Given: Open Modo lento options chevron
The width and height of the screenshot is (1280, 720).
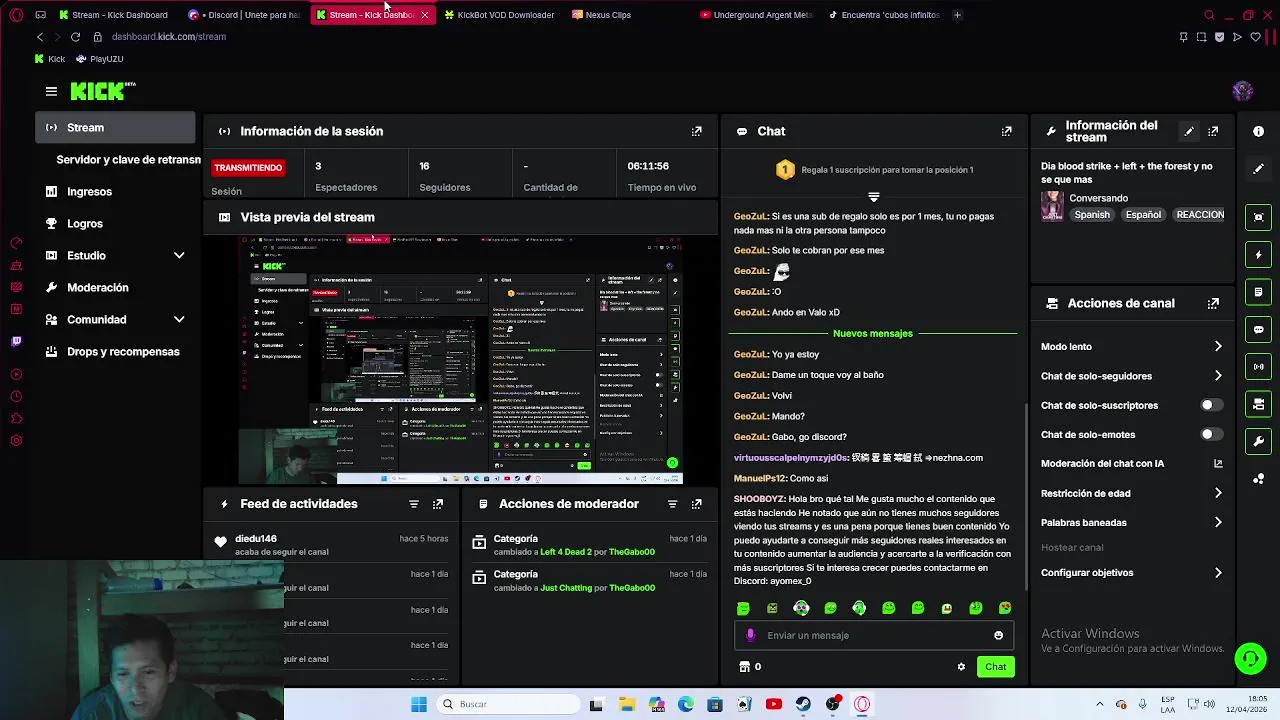Looking at the screenshot, I should pyautogui.click(x=1218, y=346).
